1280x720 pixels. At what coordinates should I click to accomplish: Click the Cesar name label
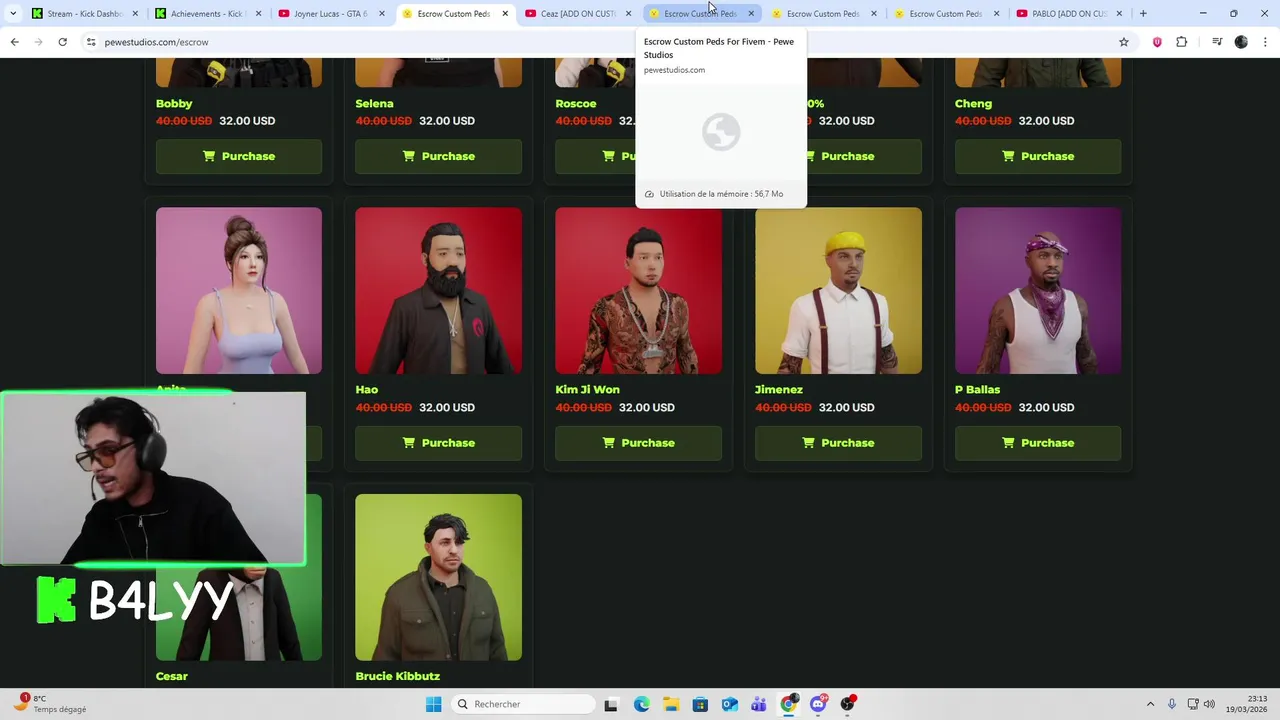(x=172, y=676)
